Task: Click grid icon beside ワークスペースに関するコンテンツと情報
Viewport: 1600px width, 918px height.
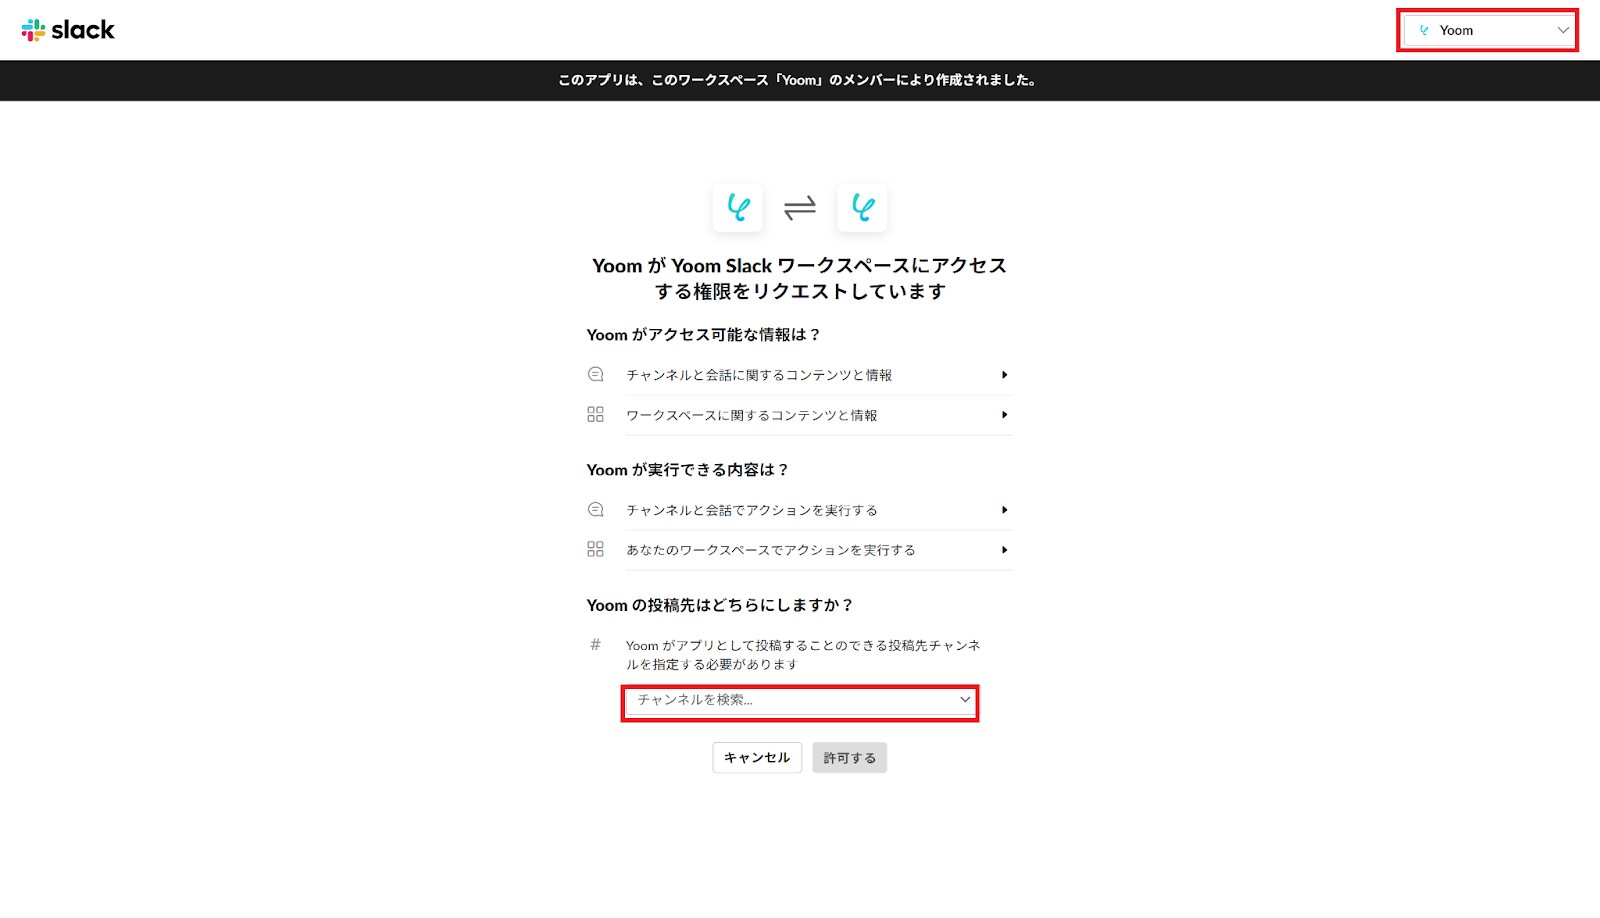Action: 595,414
